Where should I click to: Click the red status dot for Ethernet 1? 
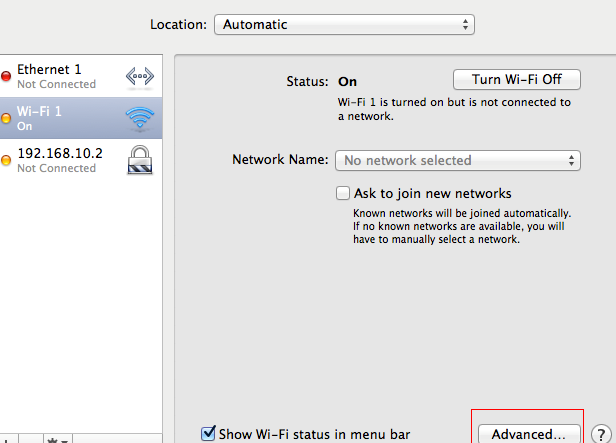(x=6, y=76)
